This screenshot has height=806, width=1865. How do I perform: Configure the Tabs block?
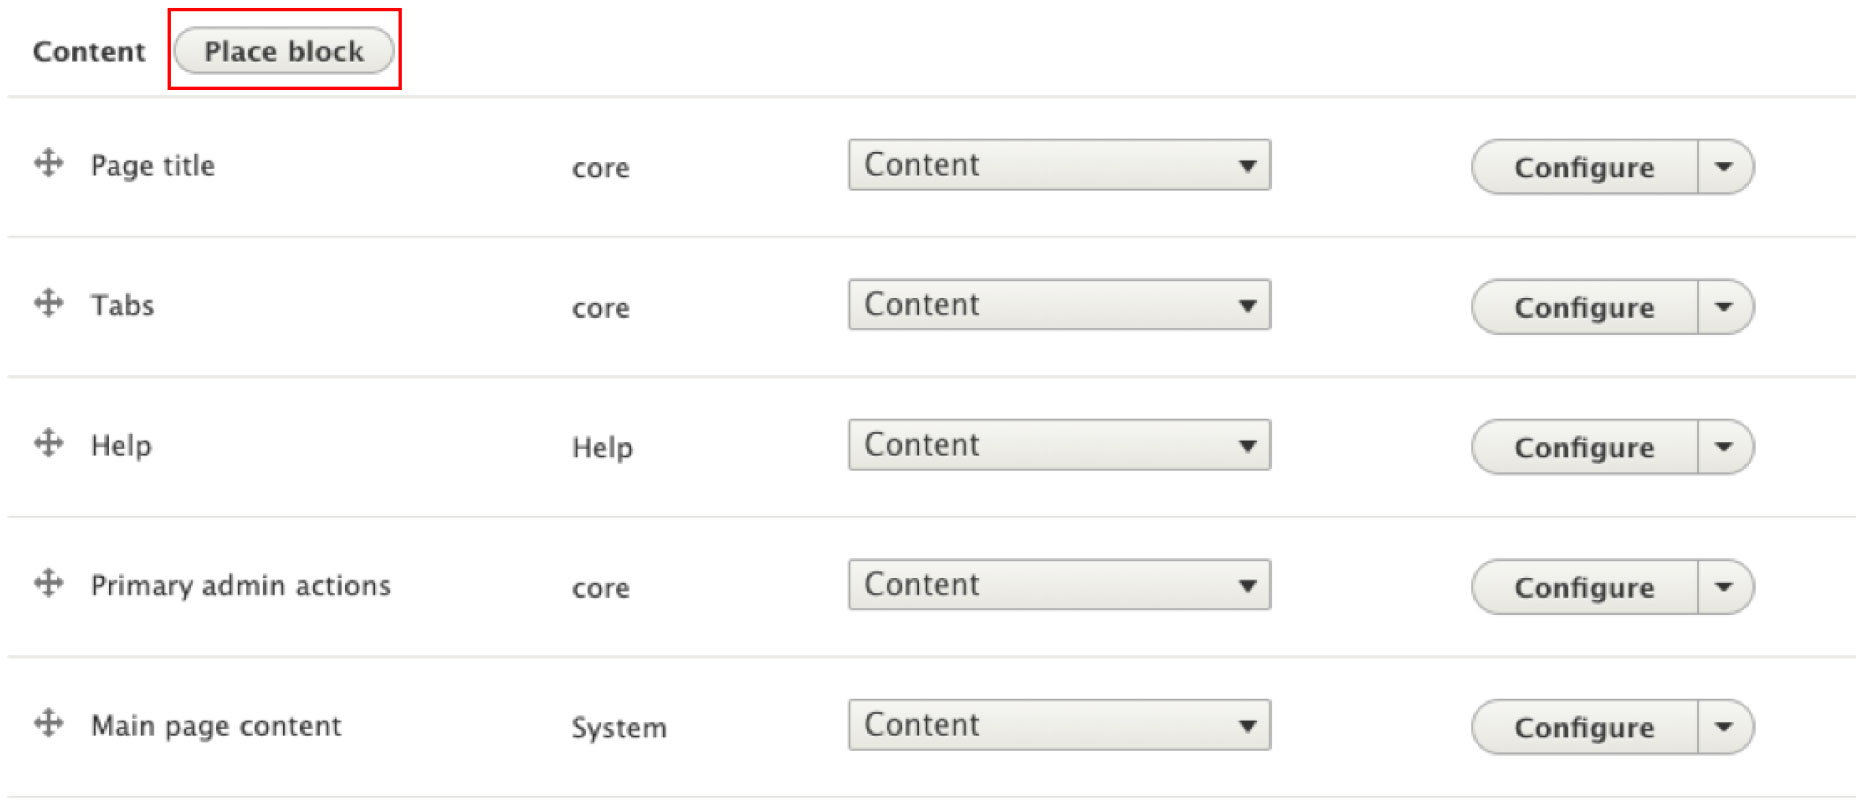point(1584,307)
